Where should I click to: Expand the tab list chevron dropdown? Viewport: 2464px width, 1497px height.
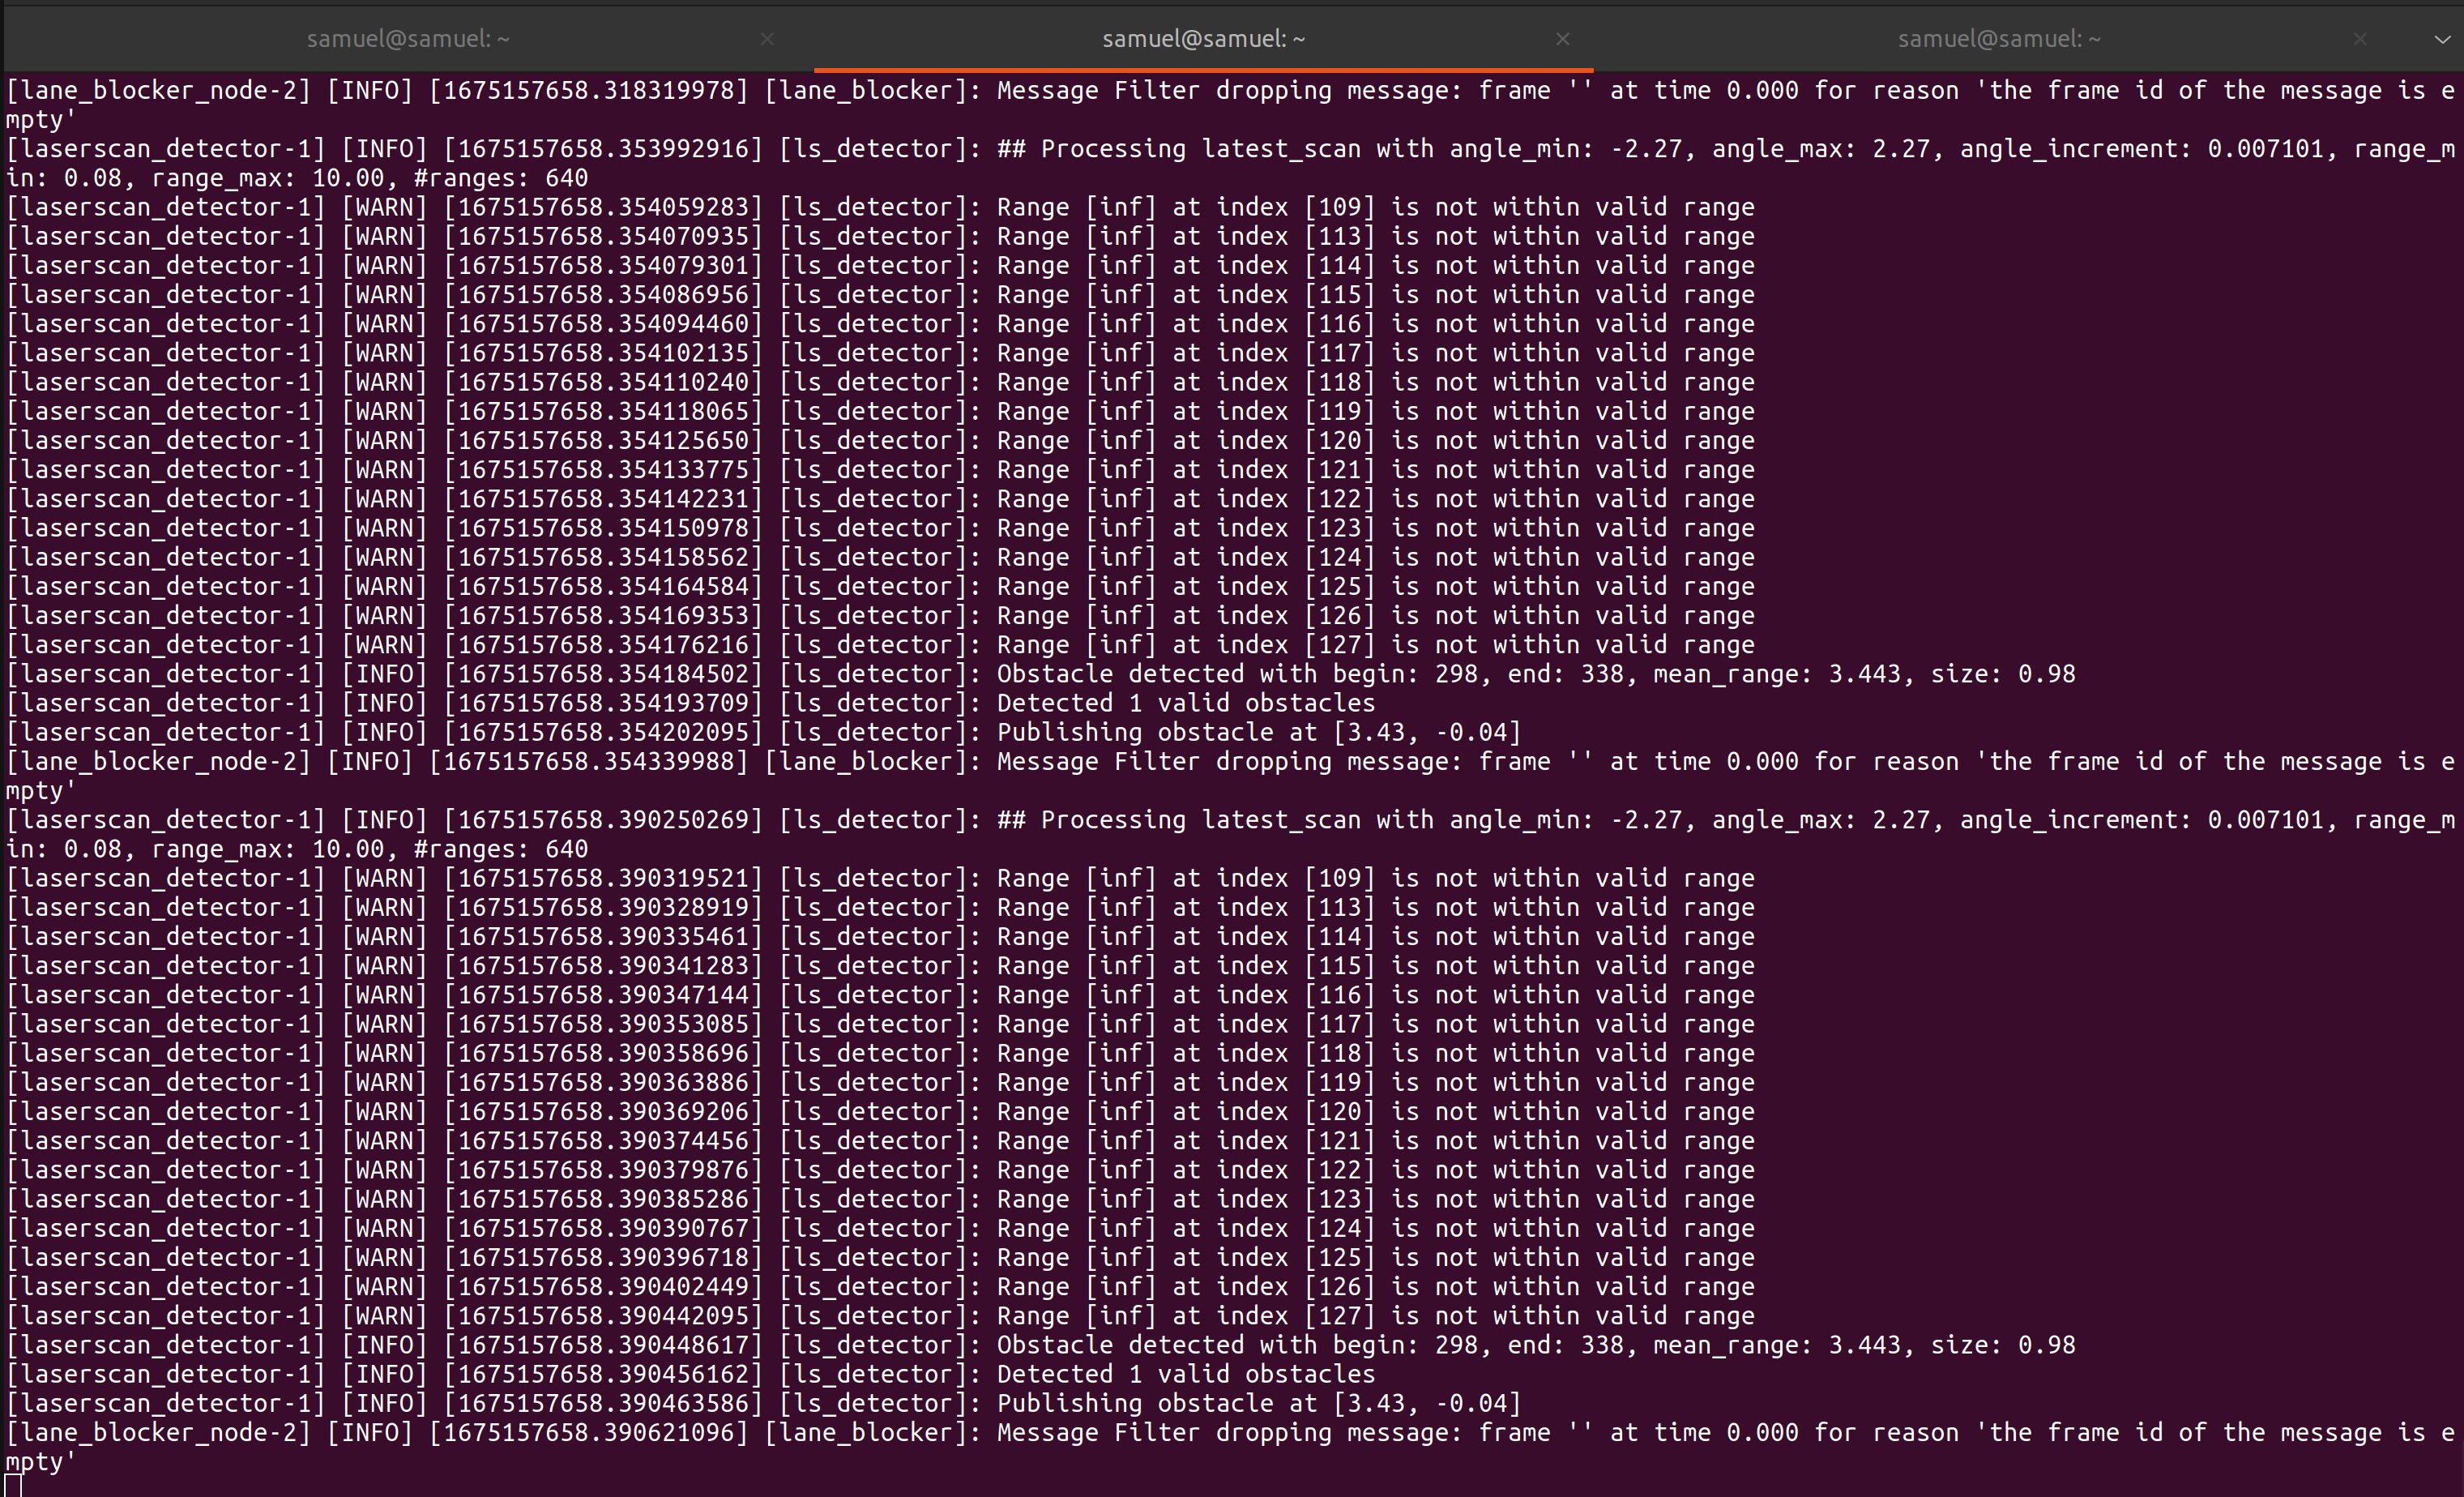pyautogui.click(x=2442, y=40)
